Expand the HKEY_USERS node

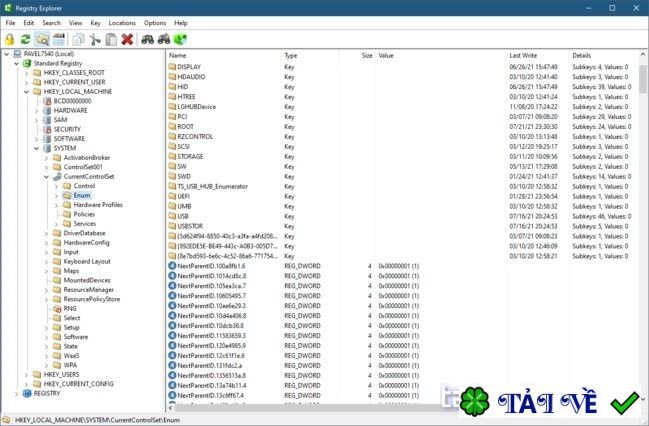coord(26,375)
